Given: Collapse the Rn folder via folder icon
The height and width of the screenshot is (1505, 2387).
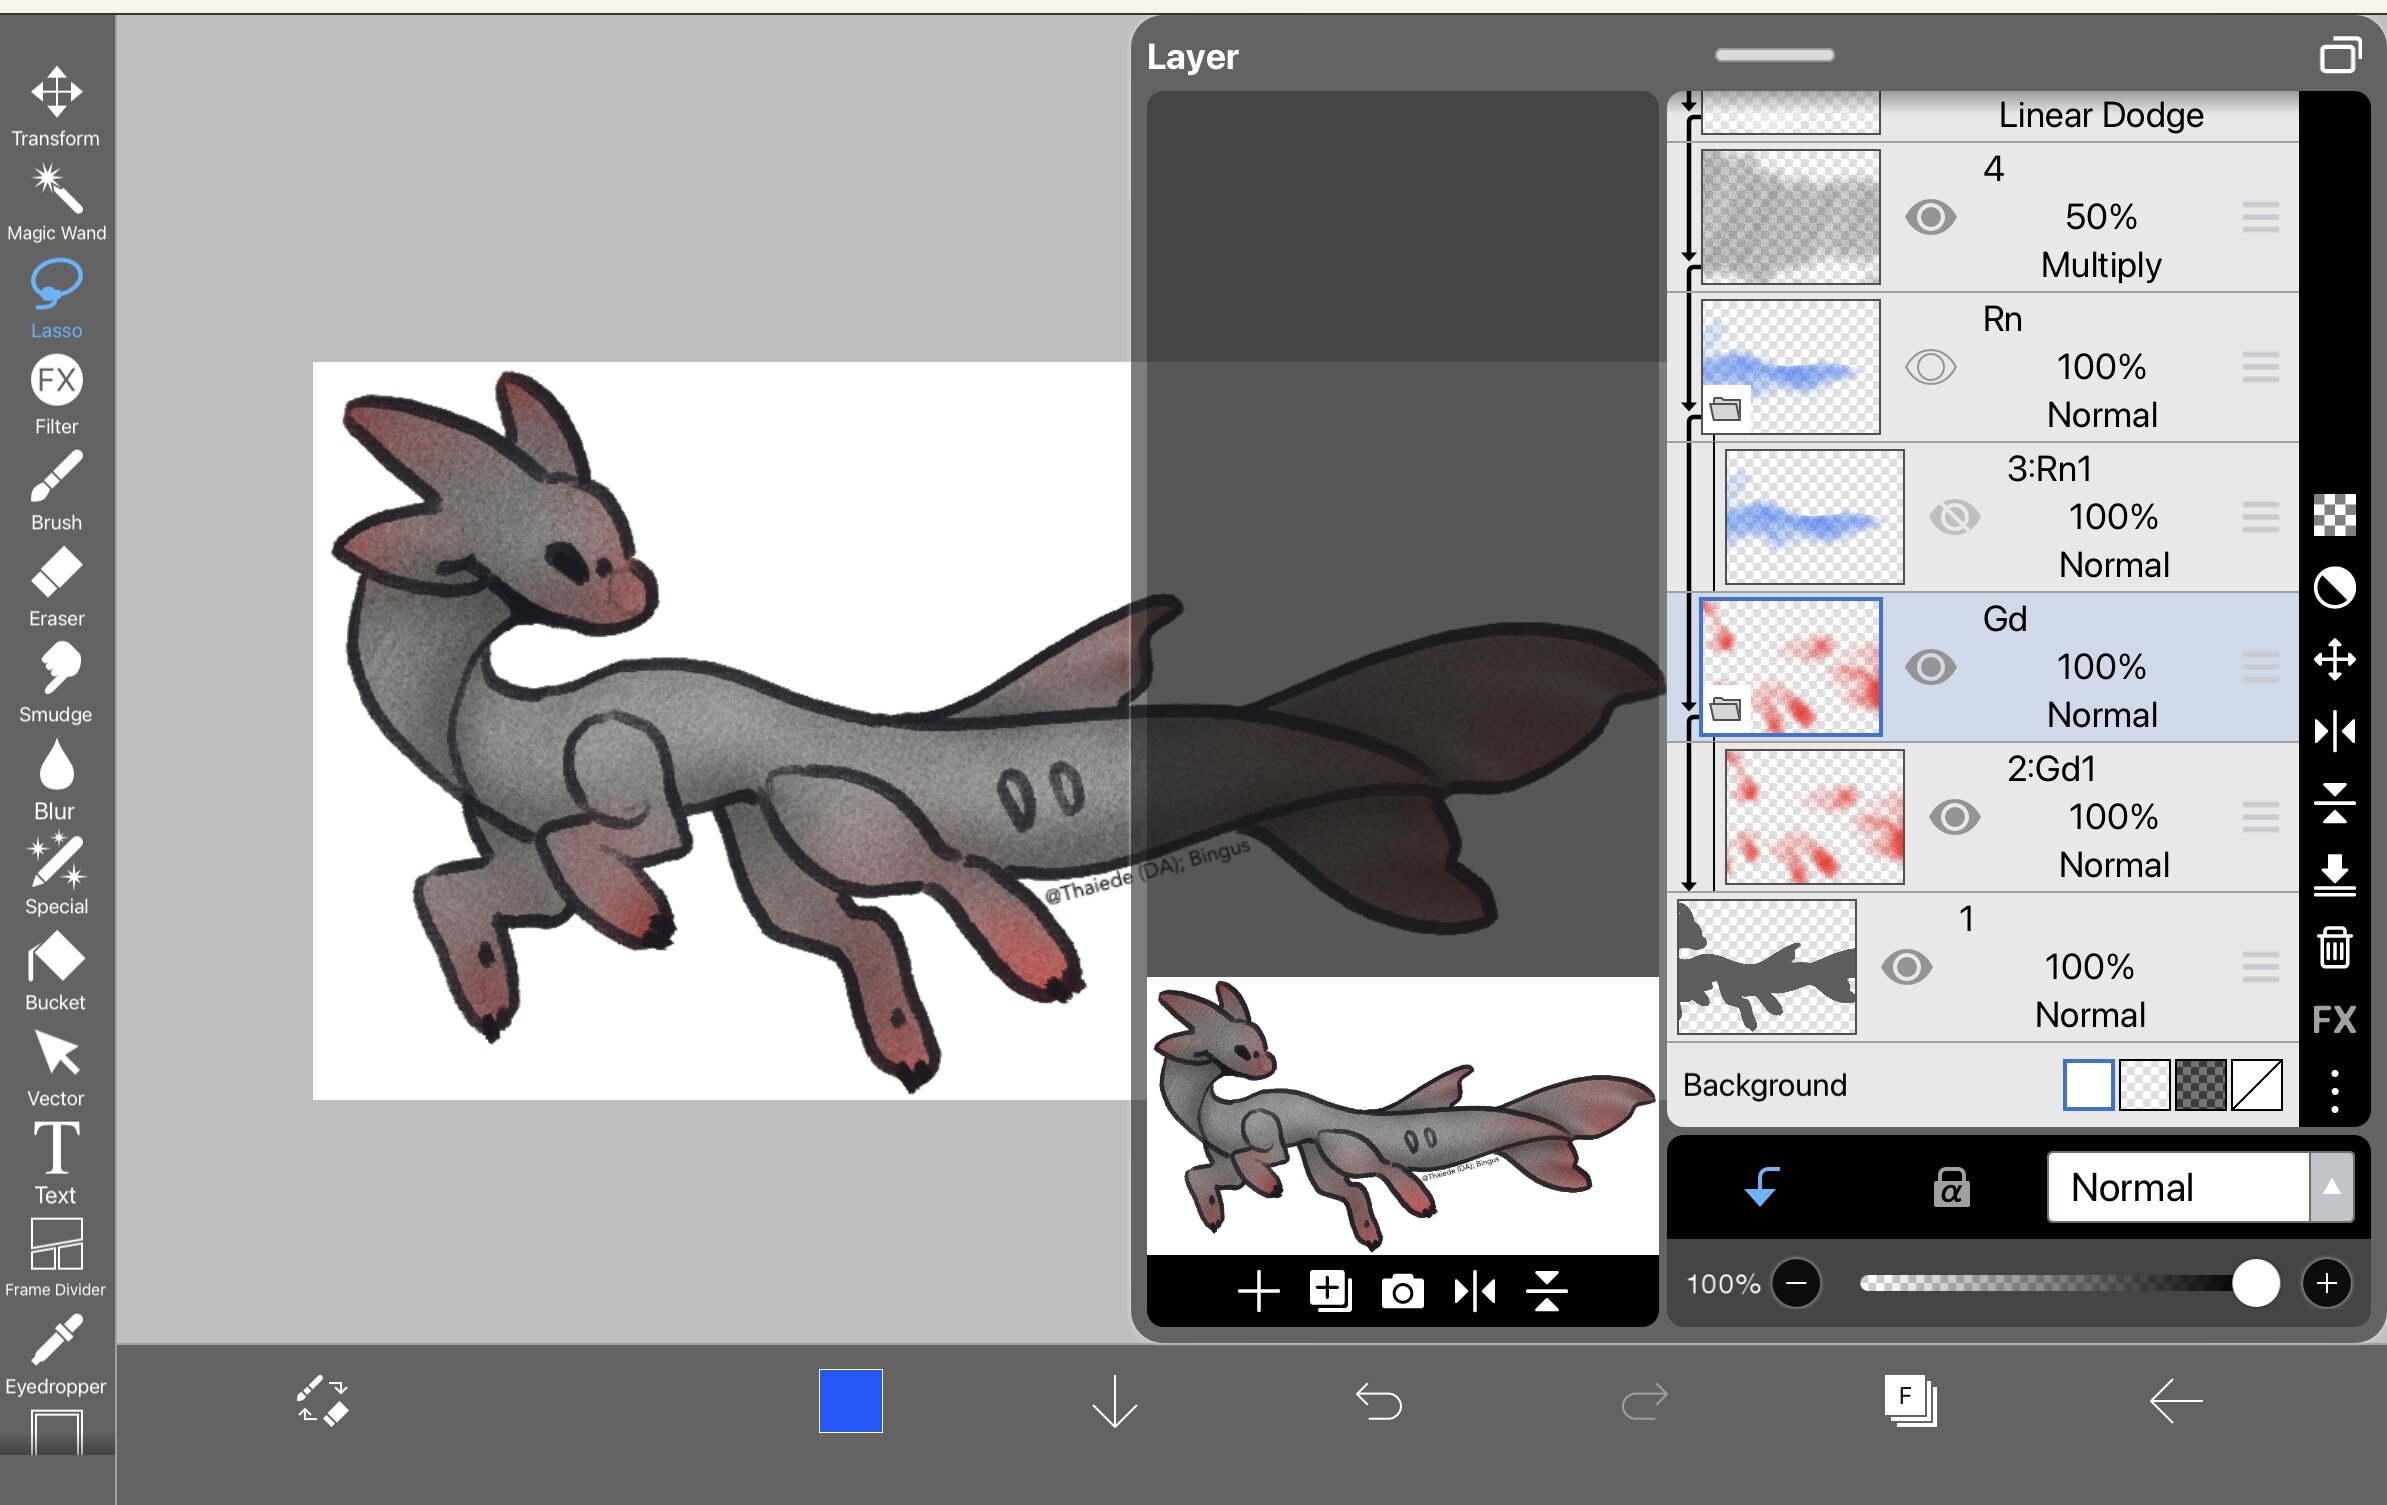Looking at the screenshot, I should click(1726, 409).
